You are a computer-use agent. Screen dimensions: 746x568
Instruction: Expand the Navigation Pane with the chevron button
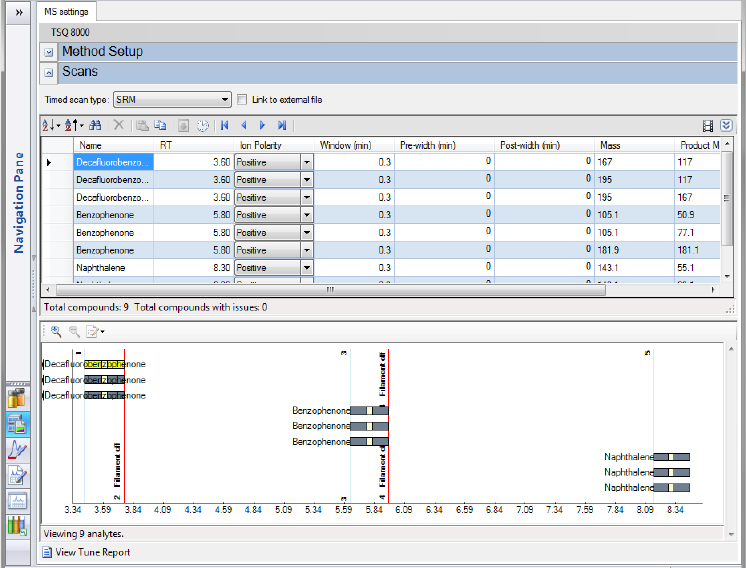pyautogui.click(x=18, y=12)
